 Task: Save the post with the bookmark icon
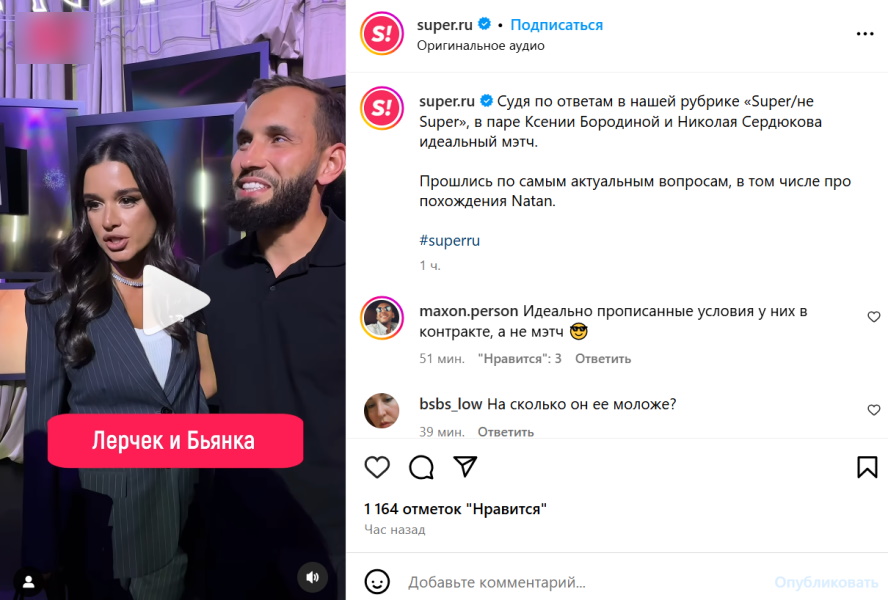[x=867, y=467]
